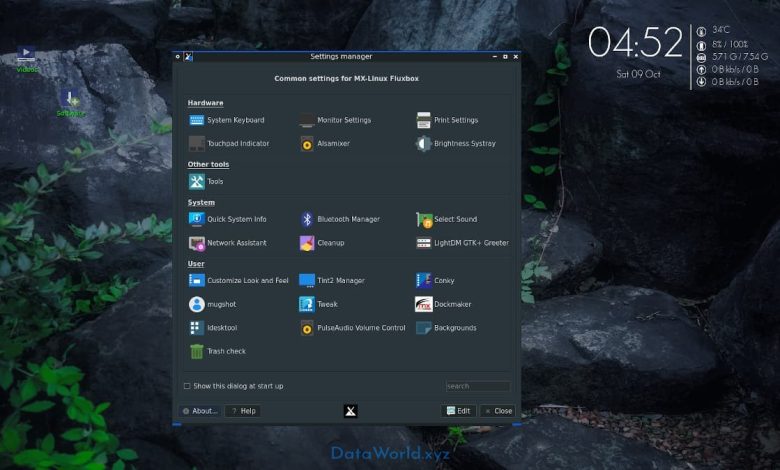Open the Dockmaker icon

click(x=424, y=304)
